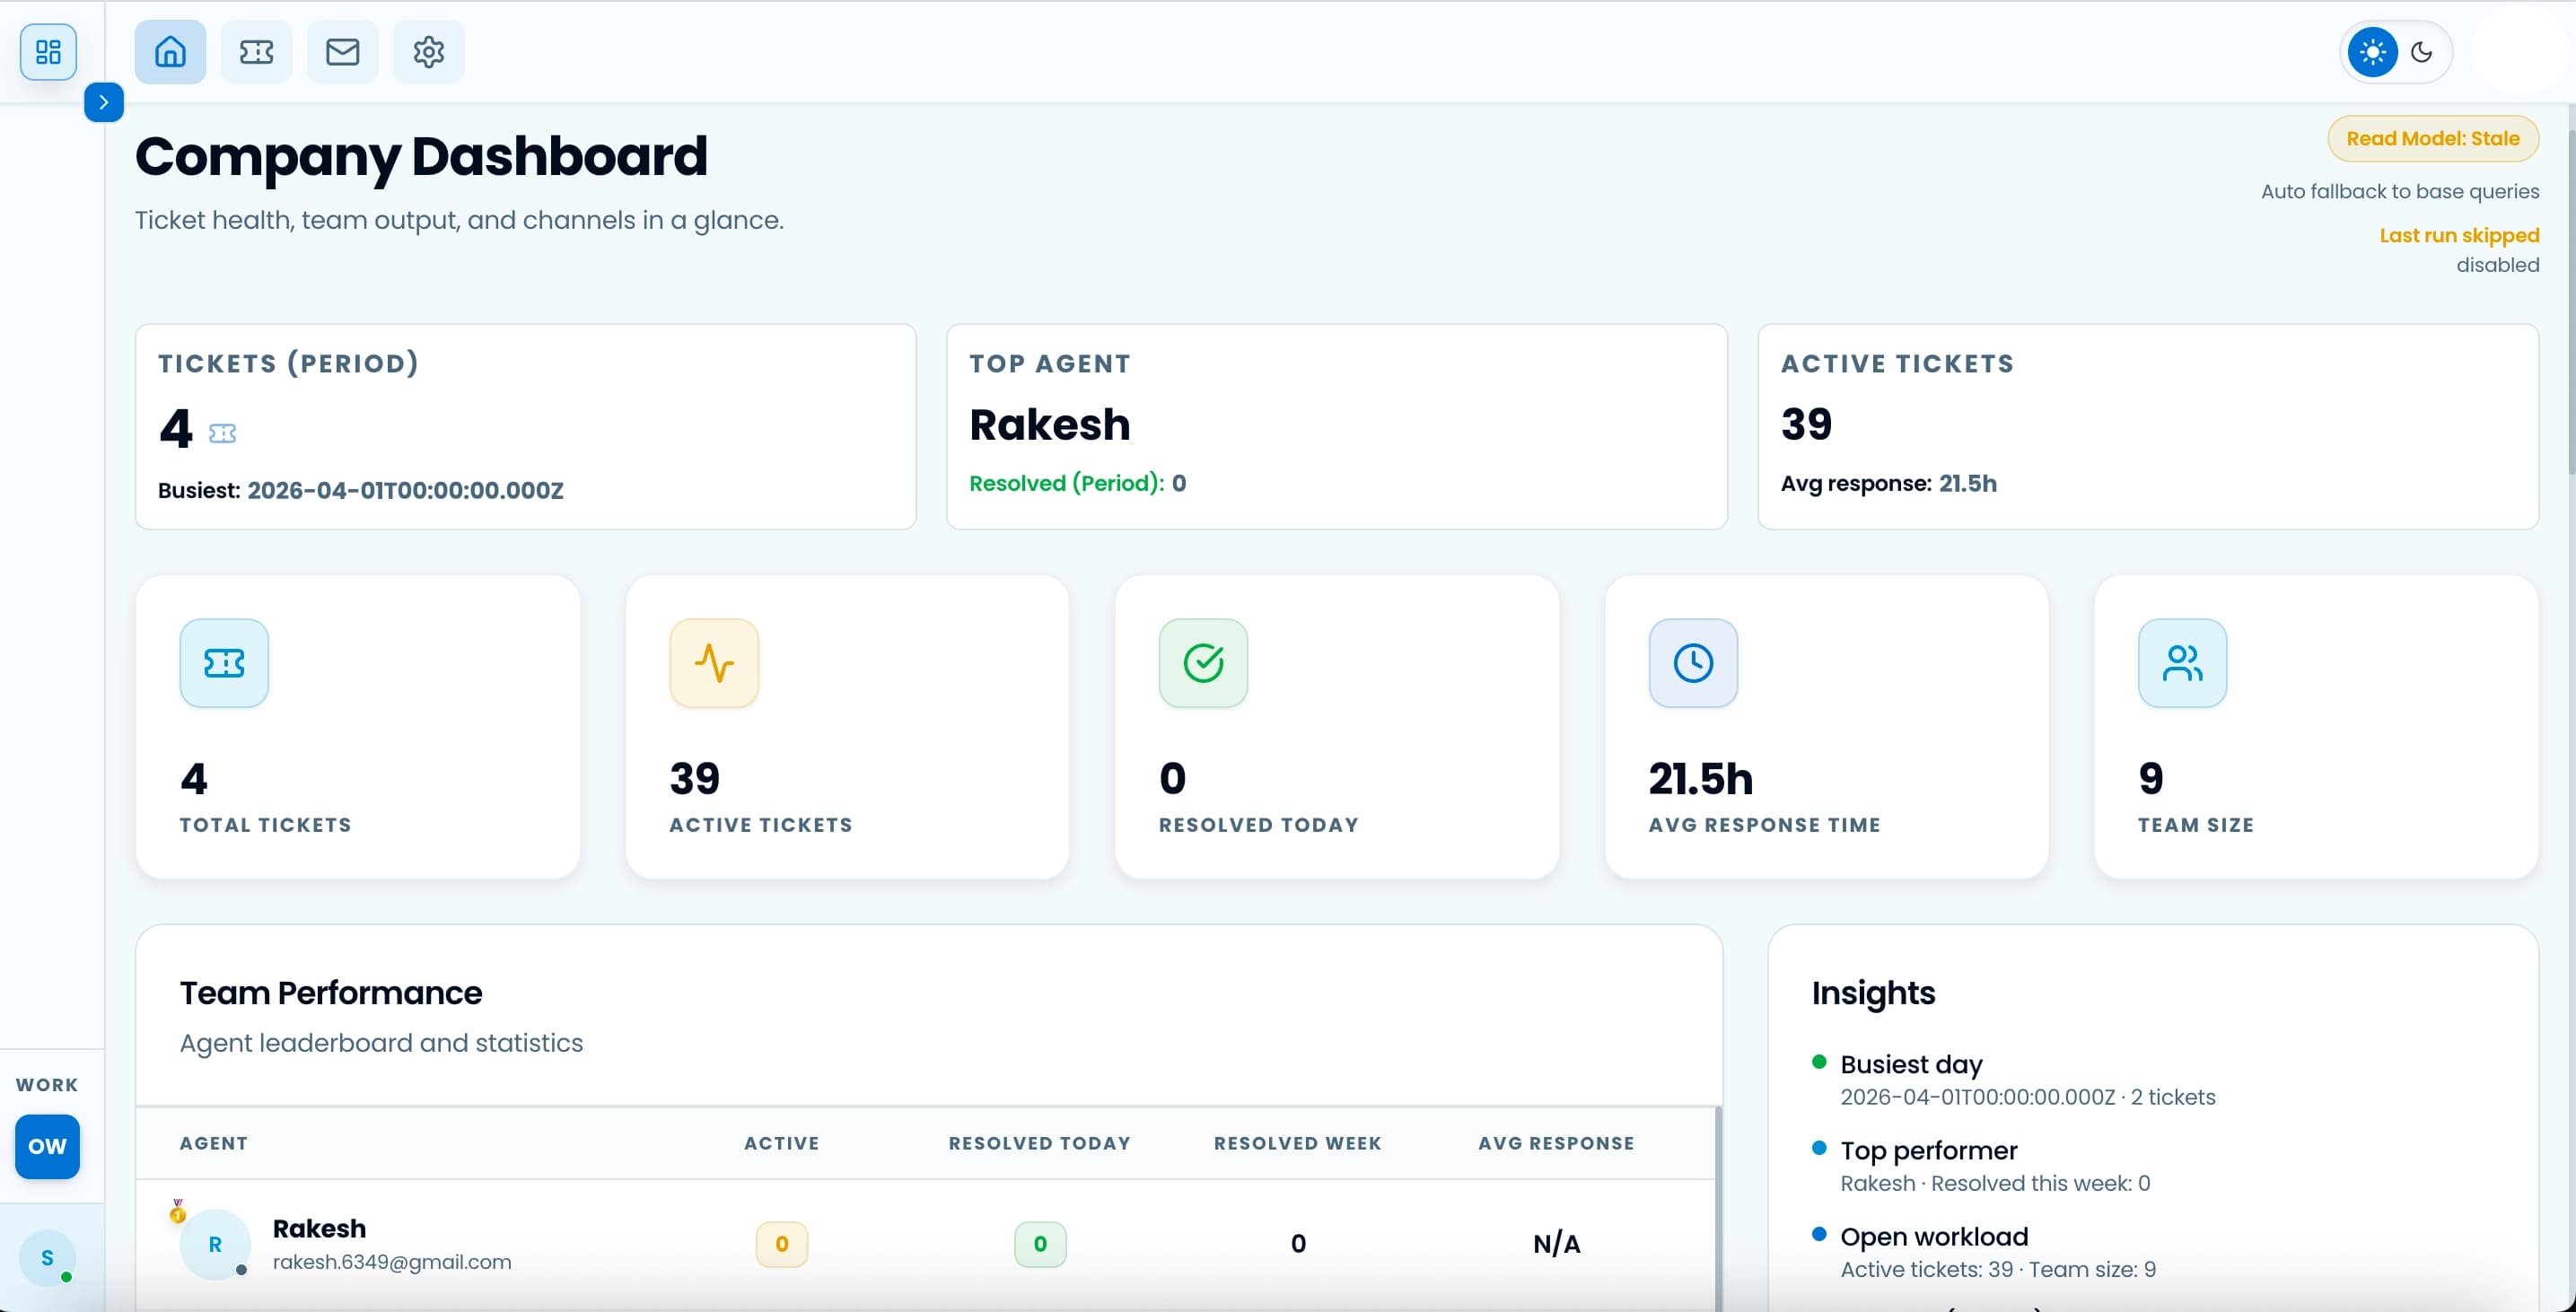Go to the Home tab icon
This screenshot has height=1312, width=2576.
point(170,51)
